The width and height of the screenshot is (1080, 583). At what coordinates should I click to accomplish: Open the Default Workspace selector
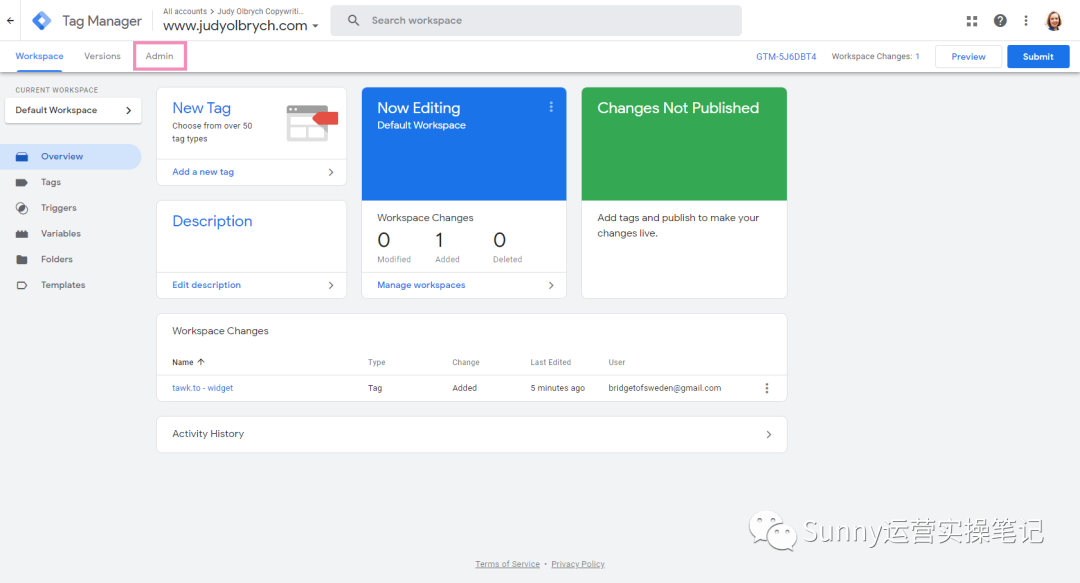click(x=73, y=110)
